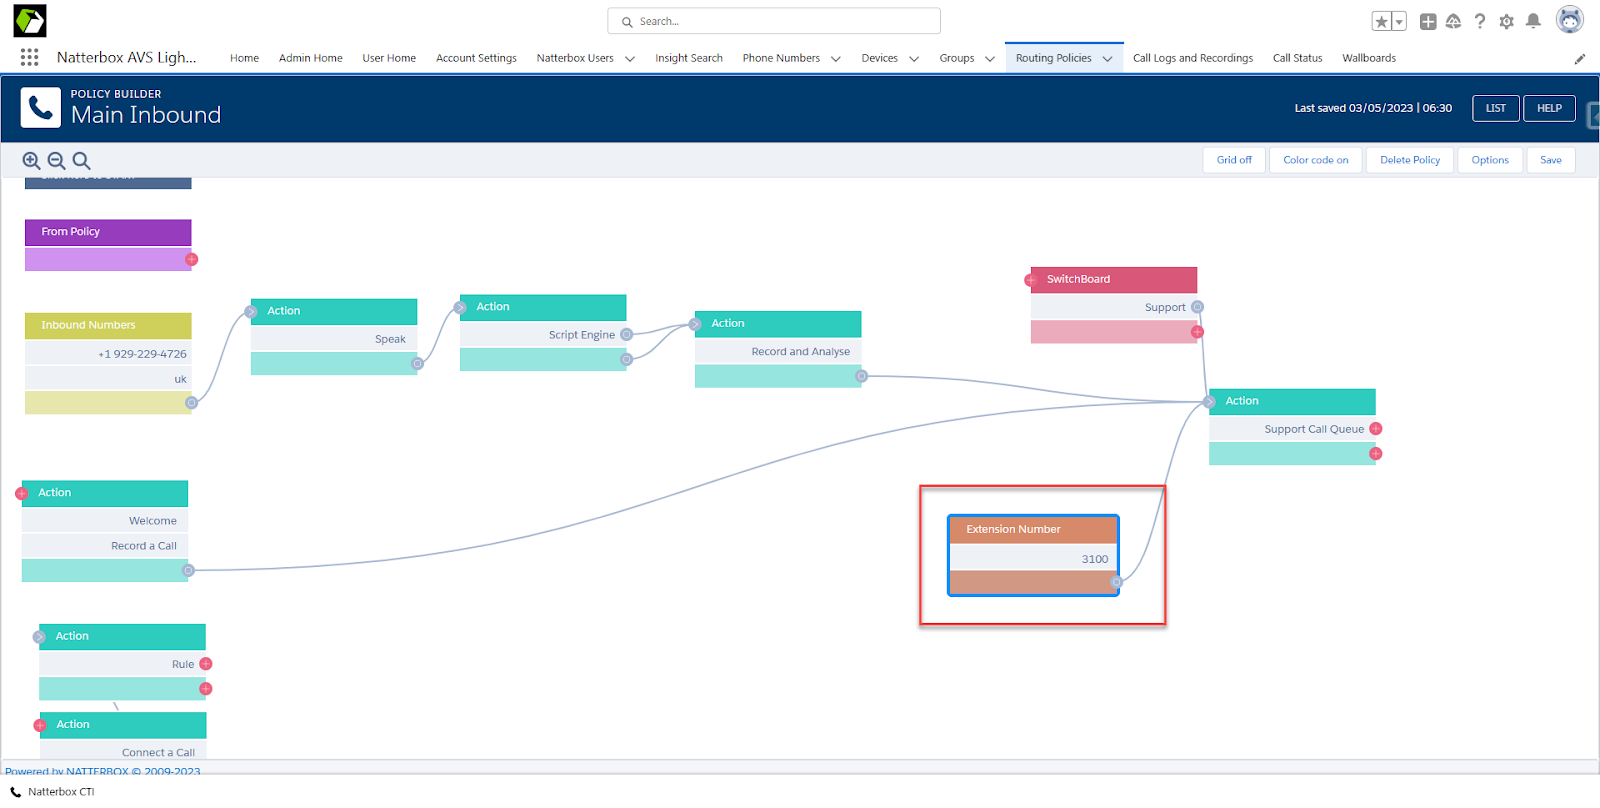Expand the Routing Policies tab dropdown

click(1107, 59)
